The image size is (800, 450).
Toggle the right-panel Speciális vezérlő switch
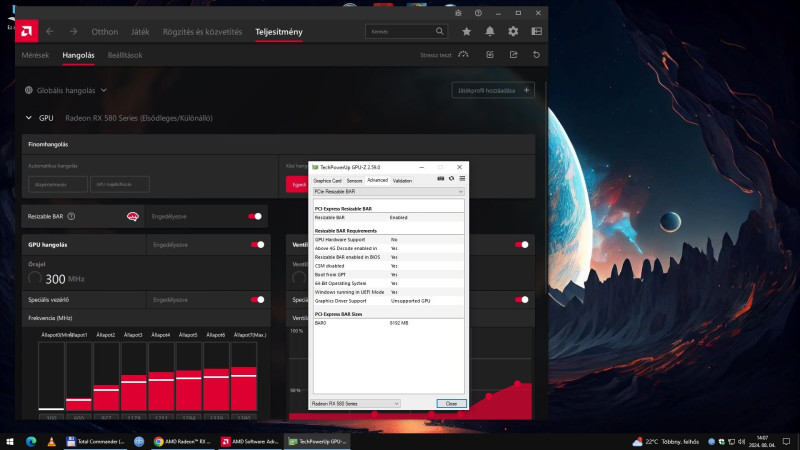(521, 299)
